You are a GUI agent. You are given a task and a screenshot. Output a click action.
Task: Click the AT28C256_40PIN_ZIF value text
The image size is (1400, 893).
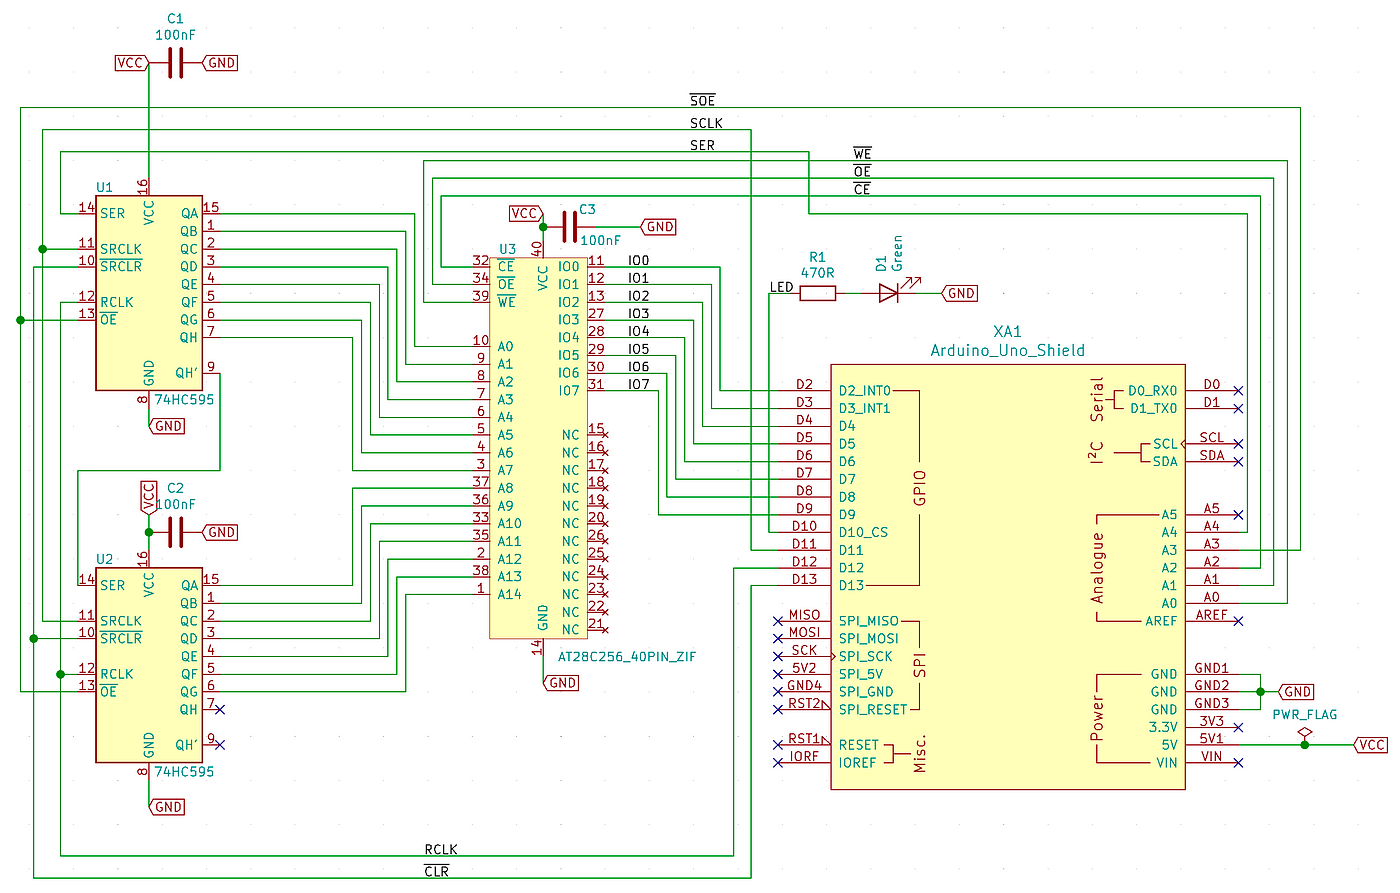coord(626,657)
